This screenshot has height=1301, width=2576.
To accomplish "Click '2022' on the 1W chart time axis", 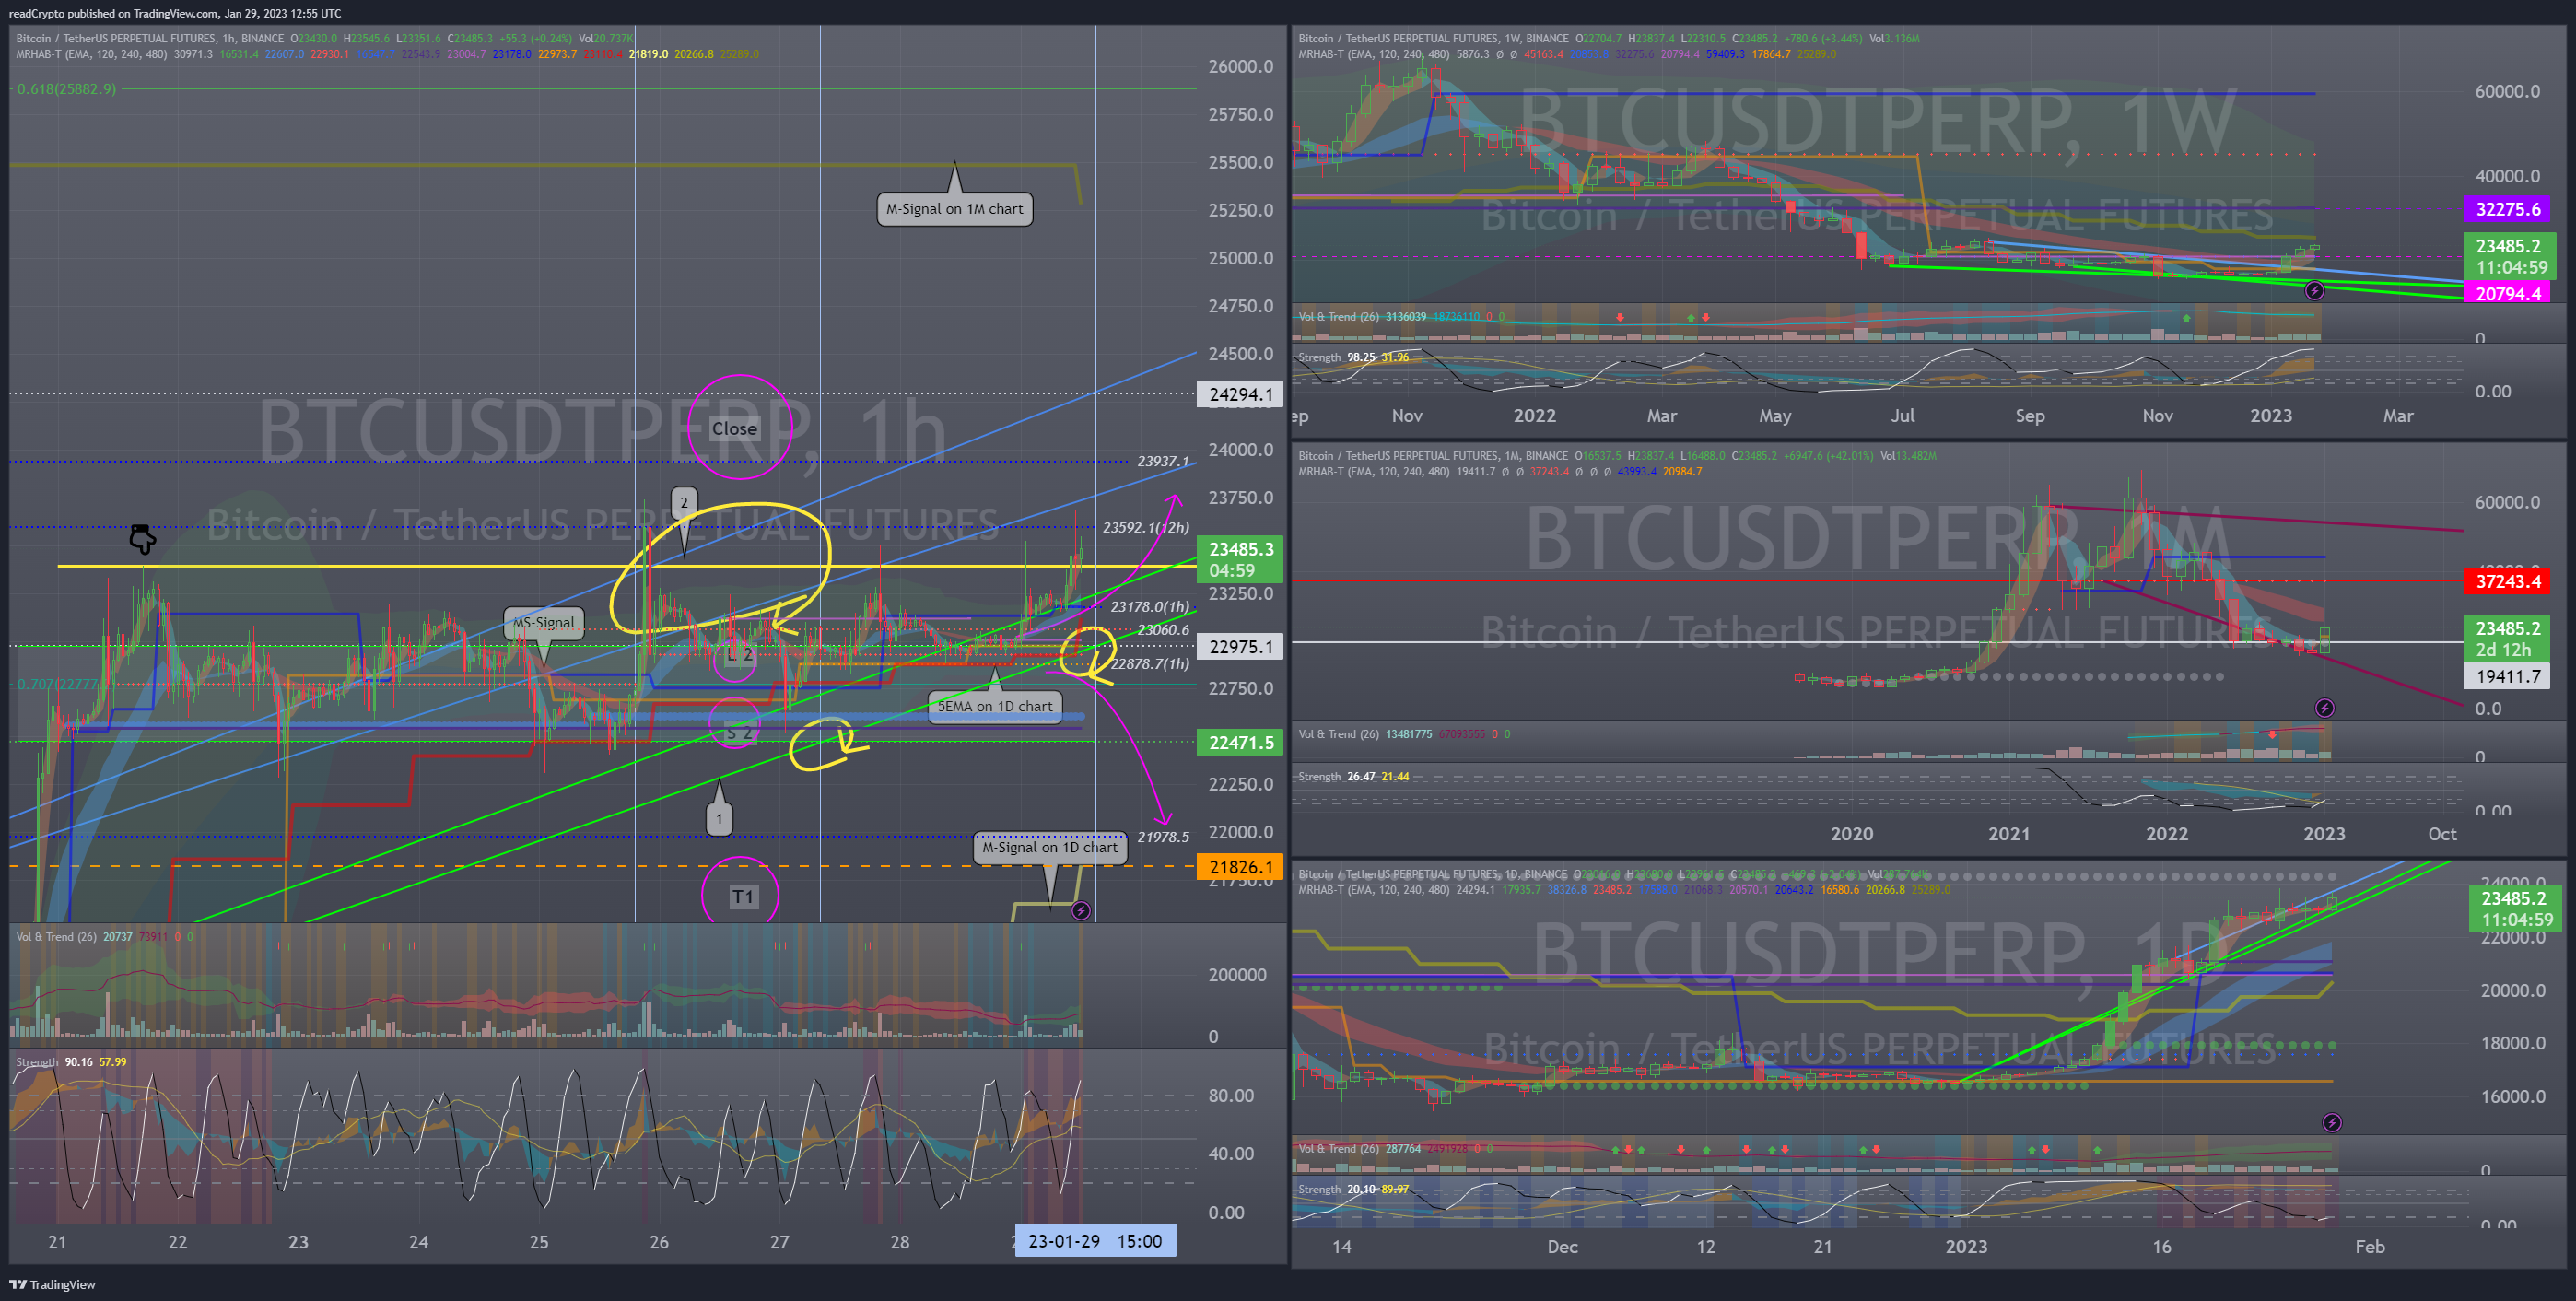I will (x=1534, y=416).
